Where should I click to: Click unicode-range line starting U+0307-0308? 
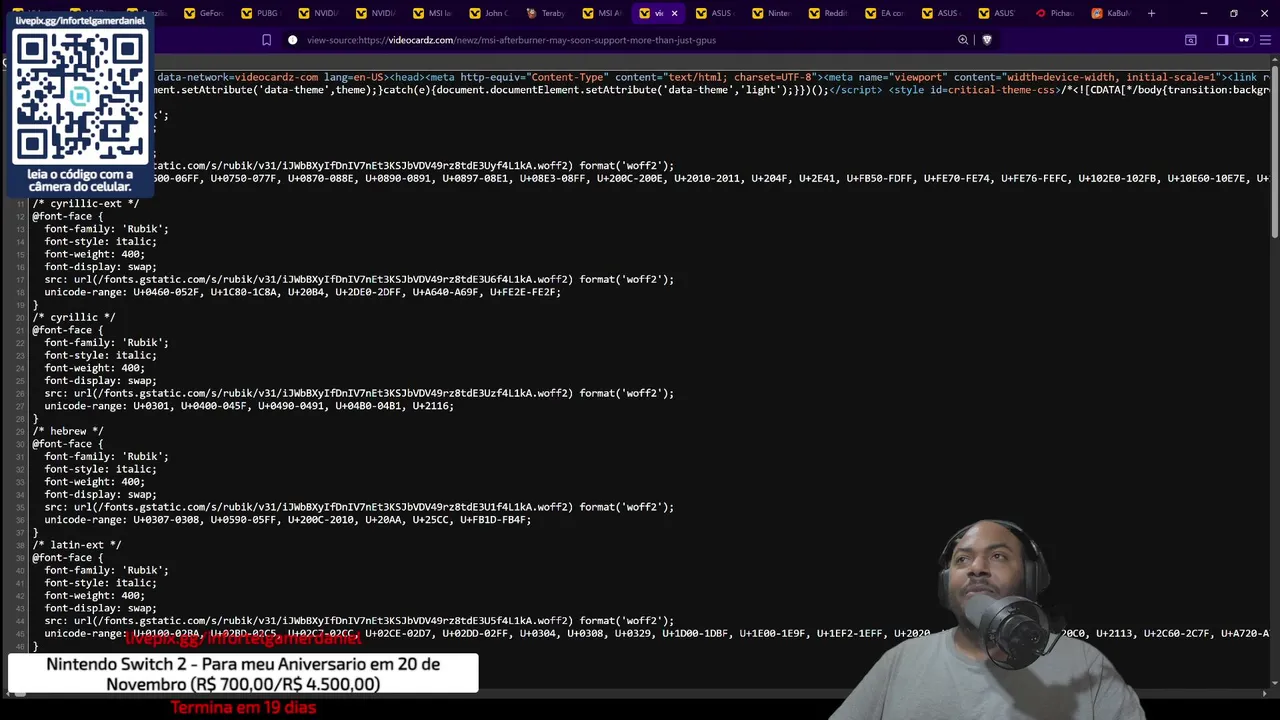(x=288, y=520)
